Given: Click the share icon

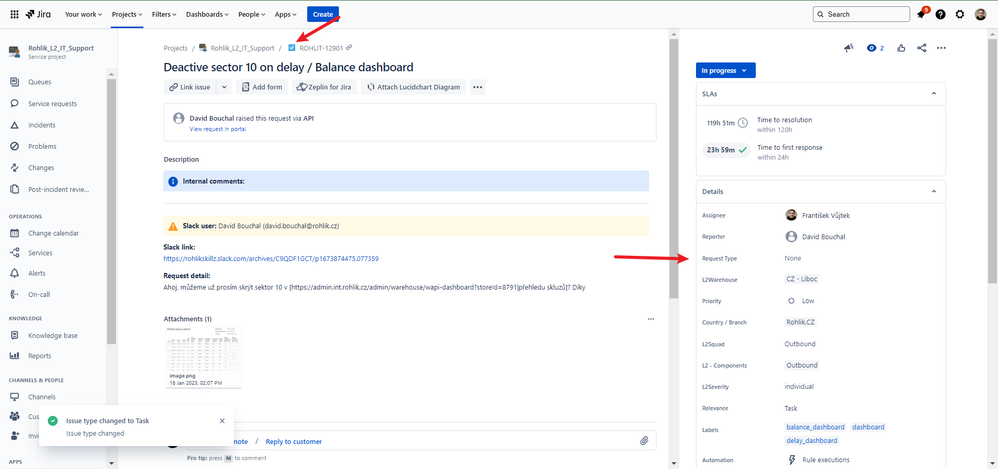Looking at the screenshot, I should pyautogui.click(x=921, y=48).
